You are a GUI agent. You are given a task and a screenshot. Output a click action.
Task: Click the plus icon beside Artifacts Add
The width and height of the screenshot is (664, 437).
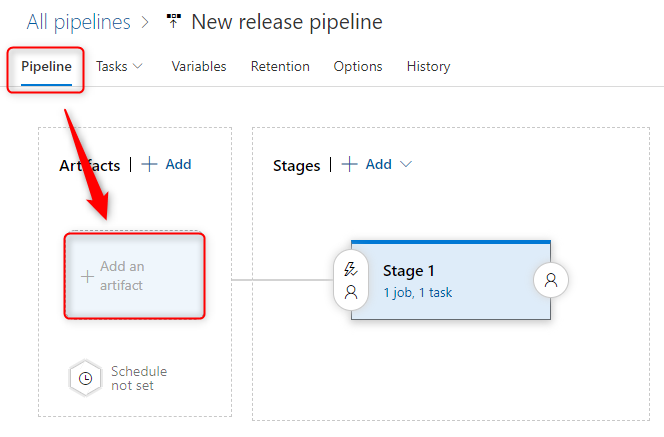(x=149, y=165)
